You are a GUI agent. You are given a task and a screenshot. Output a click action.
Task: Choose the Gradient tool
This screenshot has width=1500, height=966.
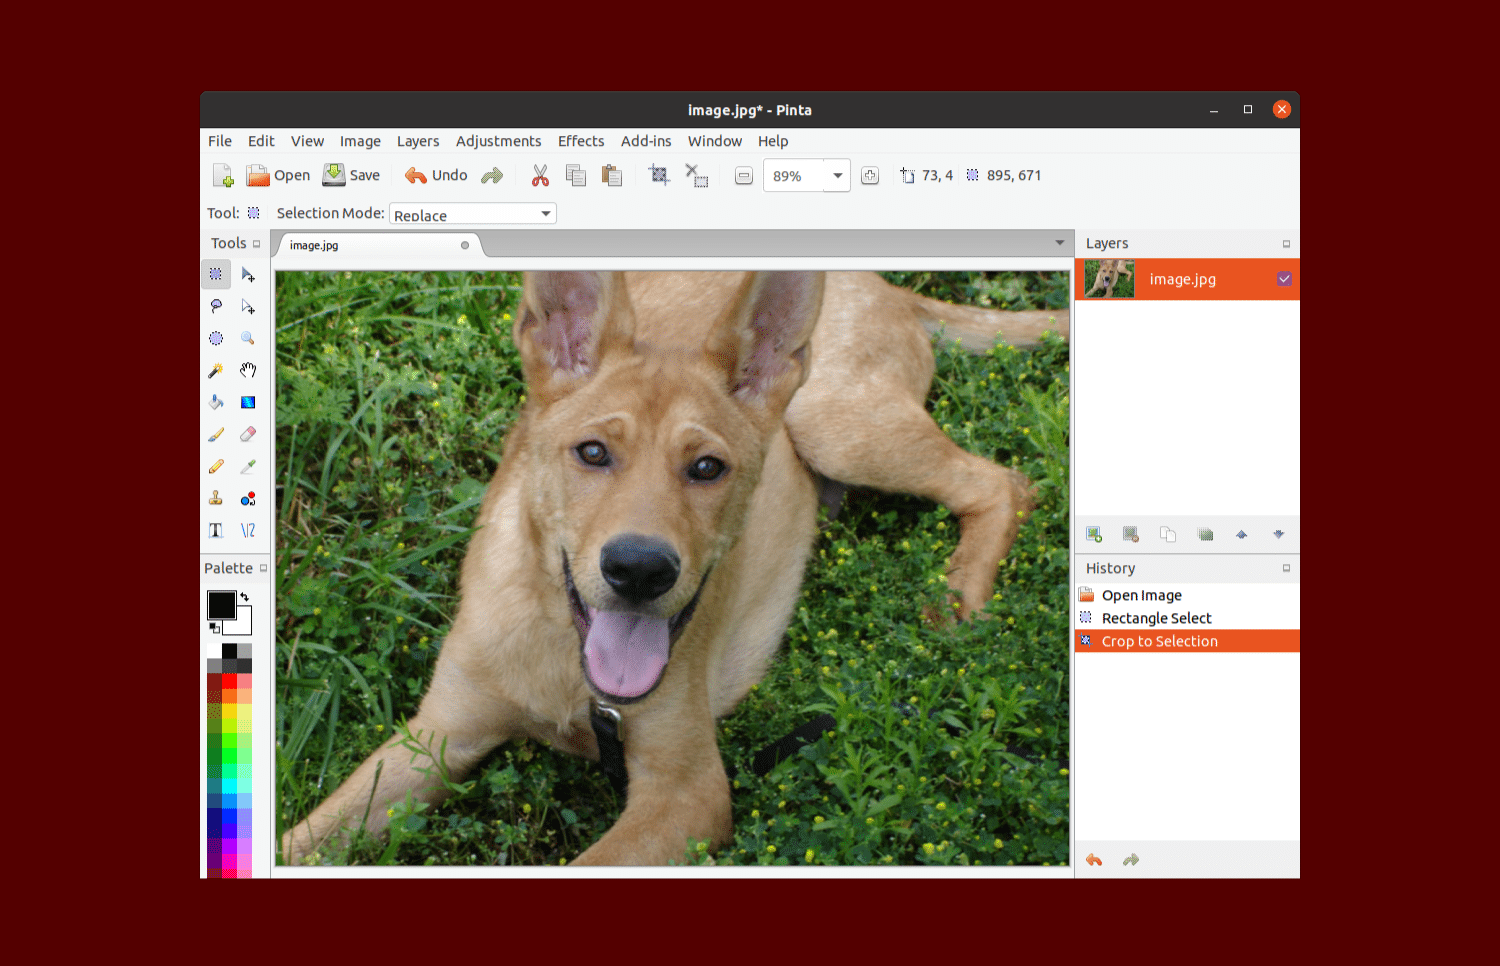coord(248,402)
